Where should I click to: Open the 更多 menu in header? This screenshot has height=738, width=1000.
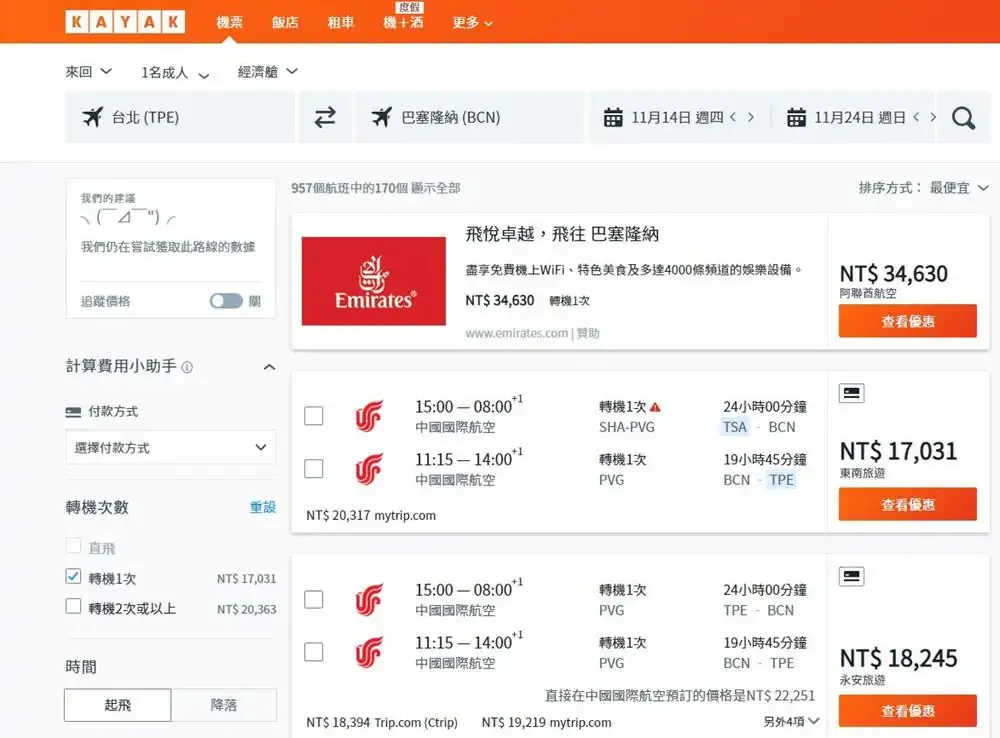(473, 23)
